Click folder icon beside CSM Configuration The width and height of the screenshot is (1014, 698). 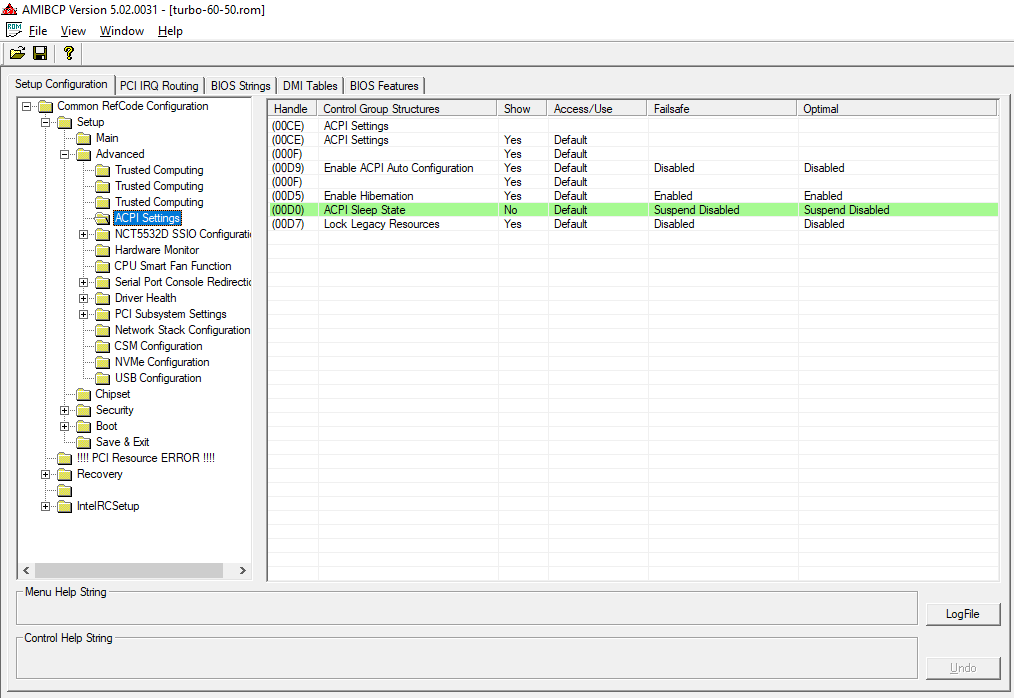pos(102,347)
